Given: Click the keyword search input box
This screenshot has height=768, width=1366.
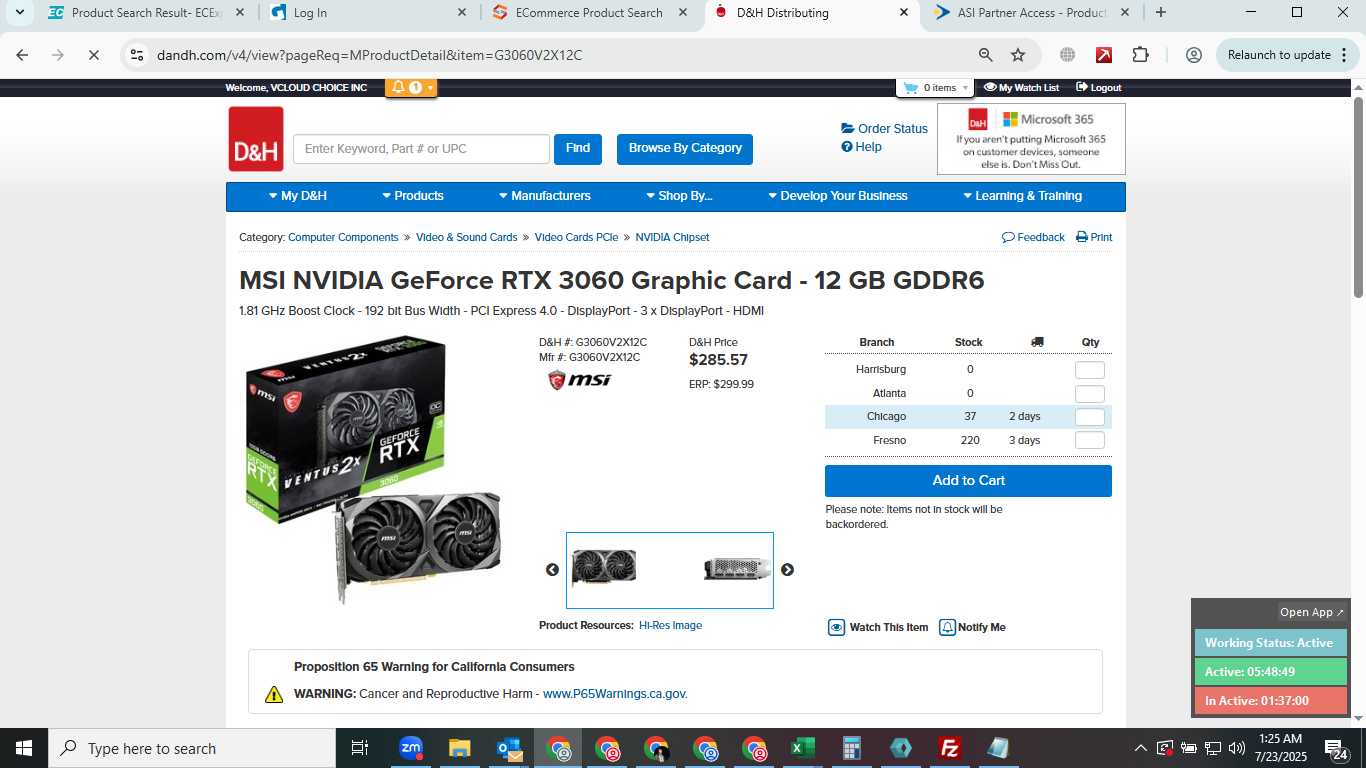Looking at the screenshot, I should coord(421,149).
